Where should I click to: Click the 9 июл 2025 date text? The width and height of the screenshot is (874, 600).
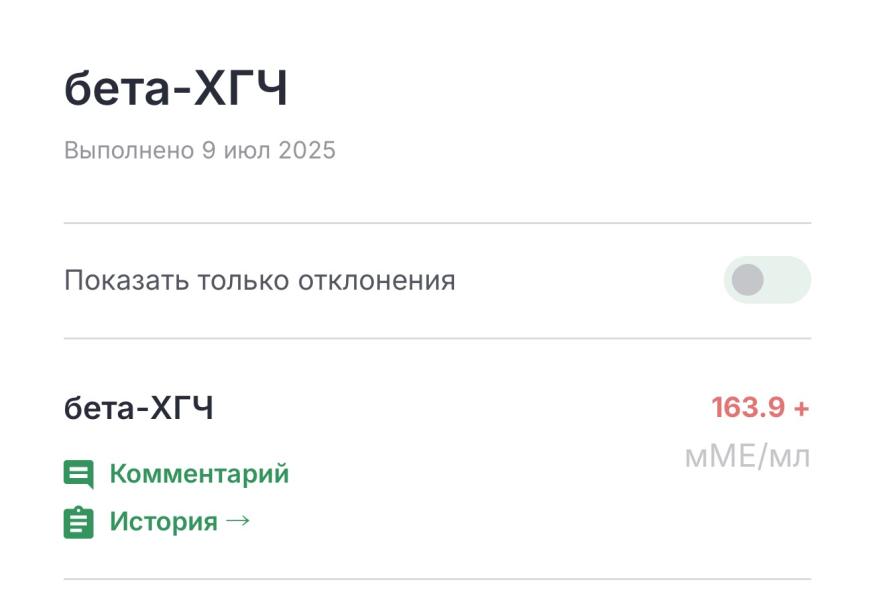tap(269, 151)
